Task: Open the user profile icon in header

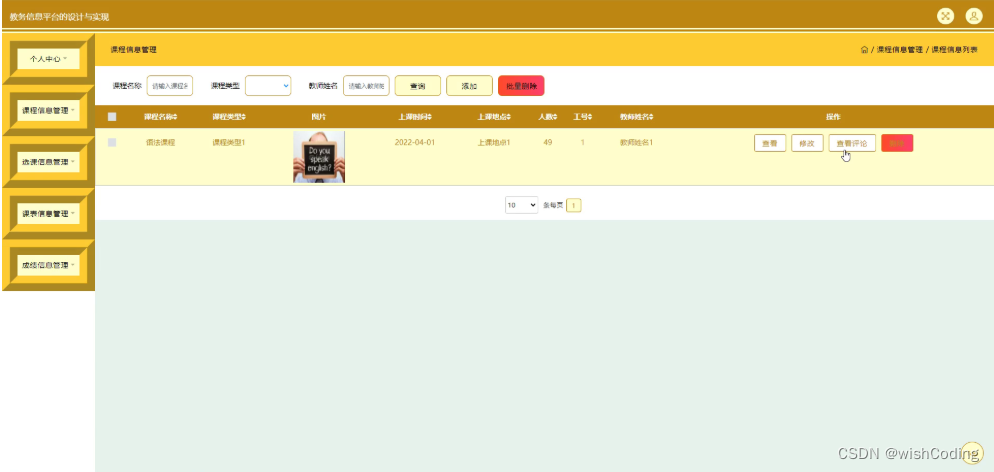Action: coord(974,16)
